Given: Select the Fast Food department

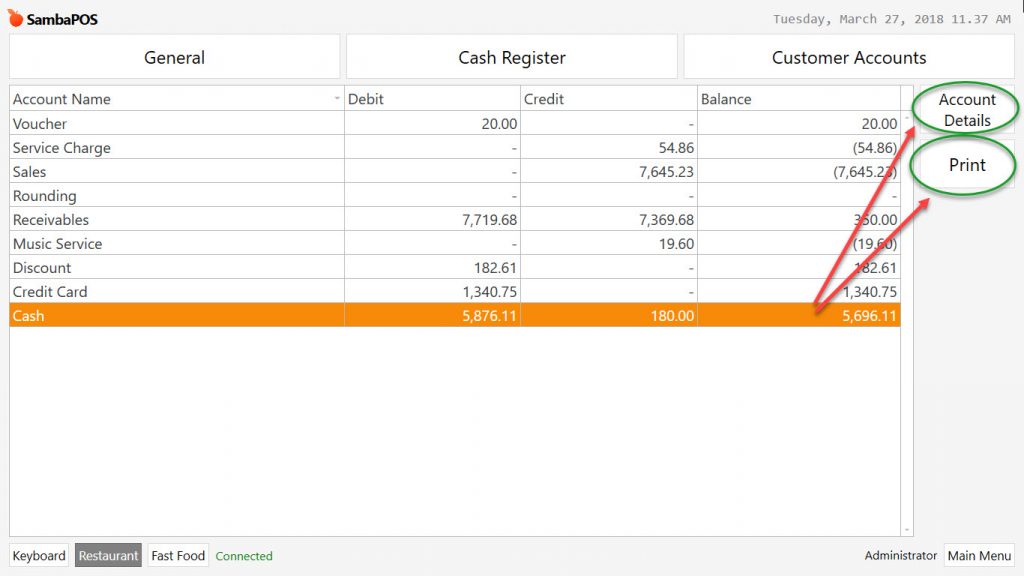Looking at the screenshot, I should tap(178, 556).
